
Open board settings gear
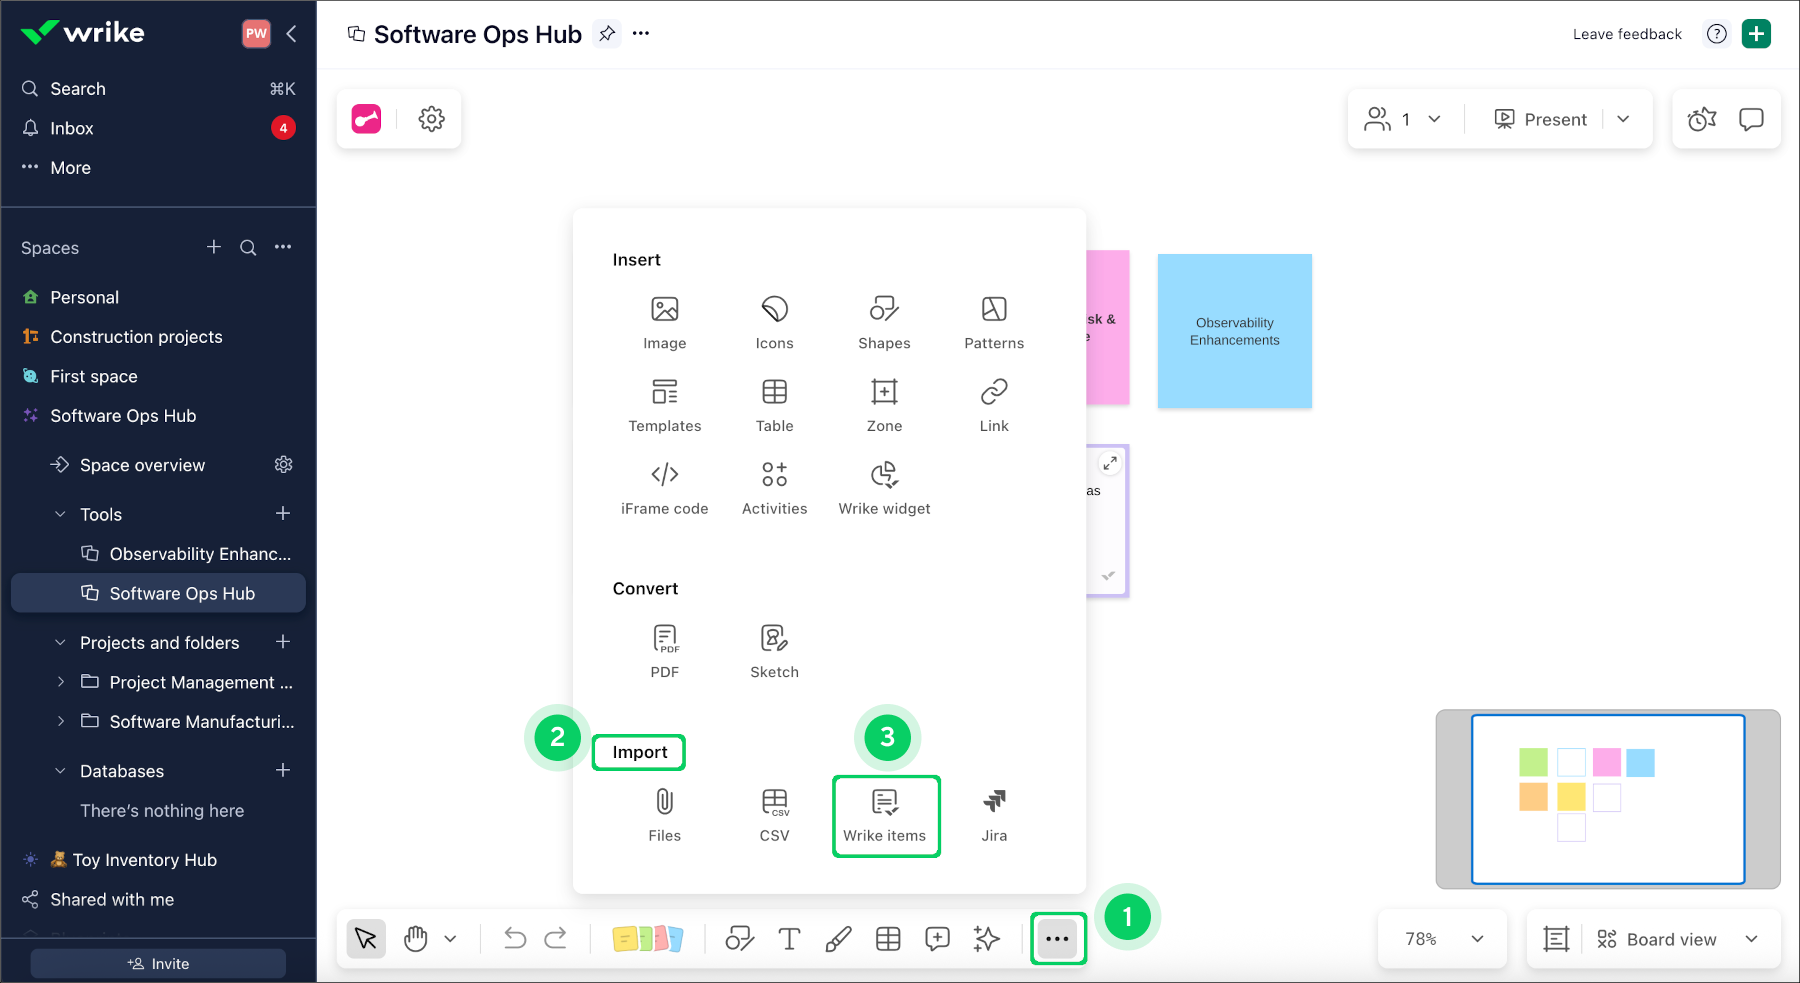pos(431,119)
